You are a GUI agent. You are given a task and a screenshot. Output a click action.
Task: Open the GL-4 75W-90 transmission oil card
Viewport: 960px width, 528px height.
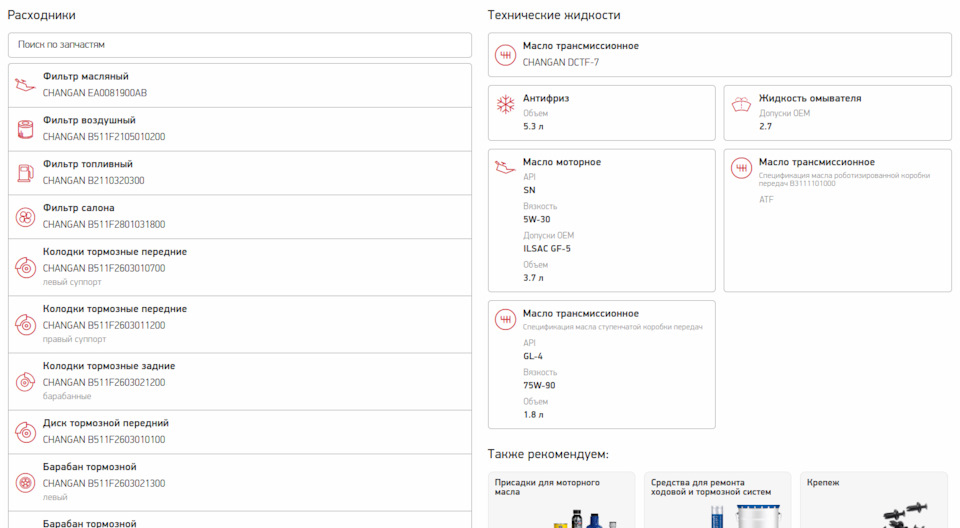tap(601, 364)
